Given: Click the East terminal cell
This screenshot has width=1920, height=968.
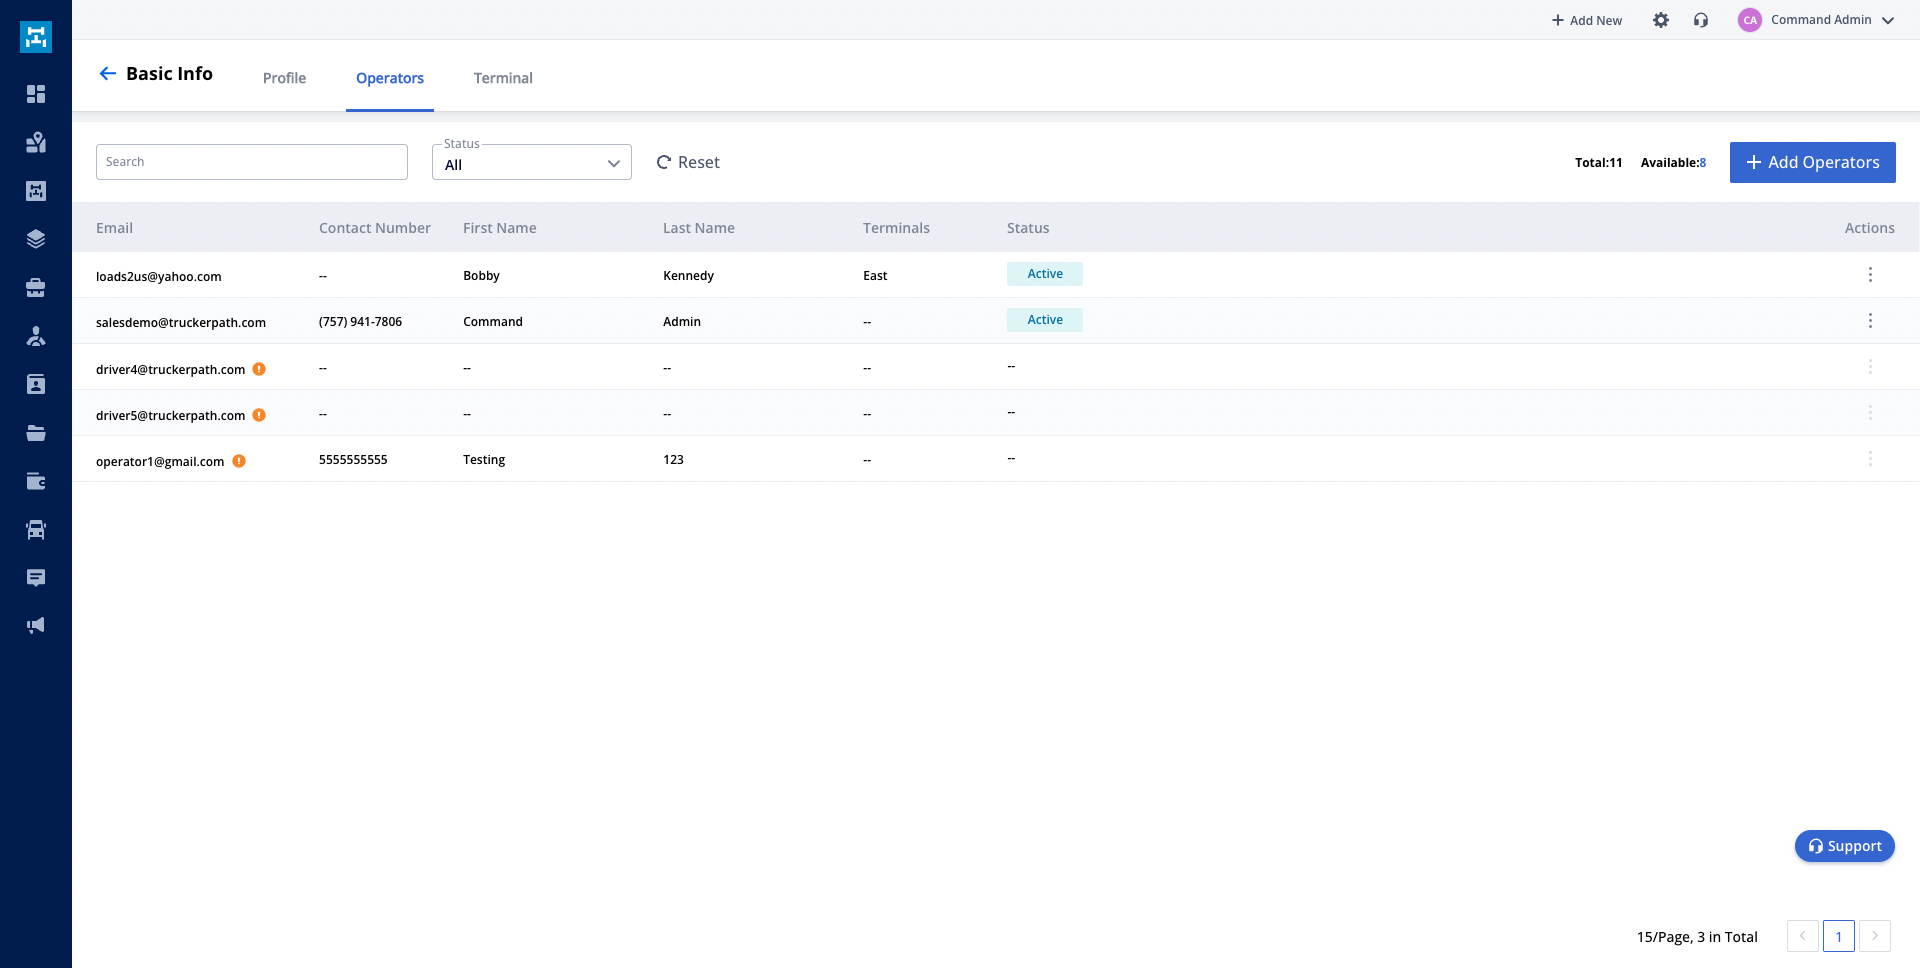Looking at the screenshot, I should tap(875, 276).
